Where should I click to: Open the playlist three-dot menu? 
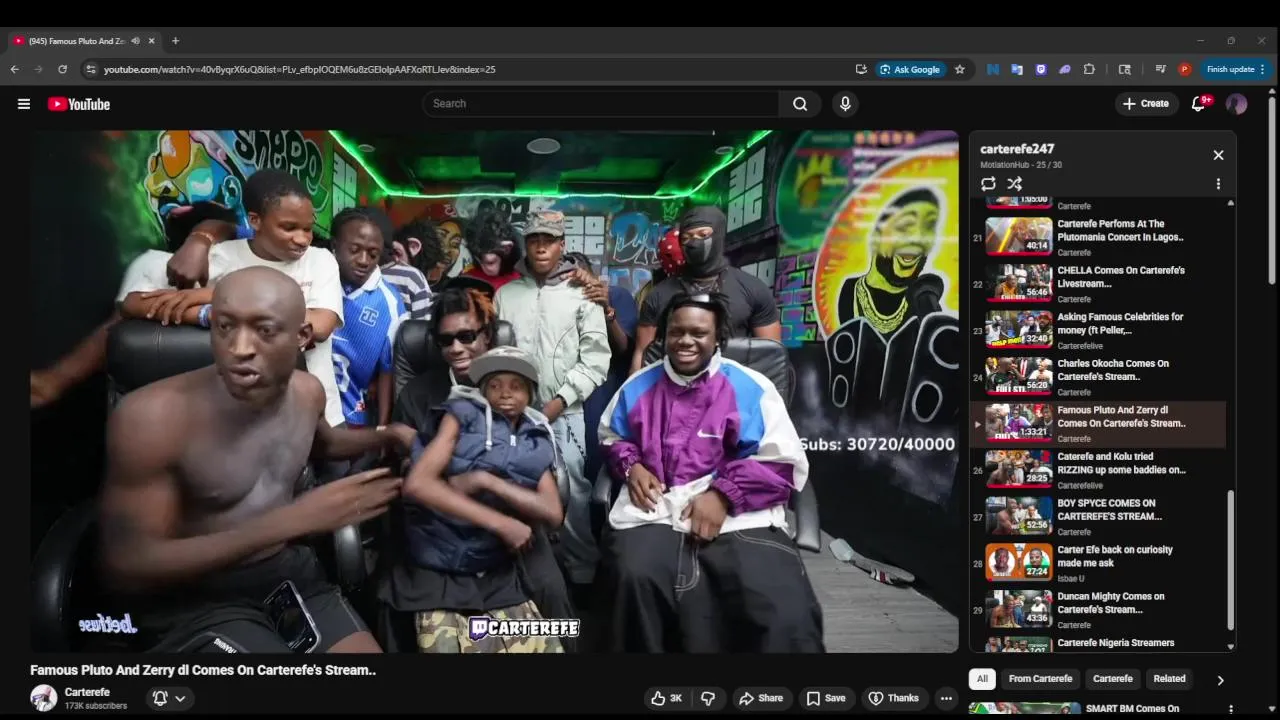1218,184
